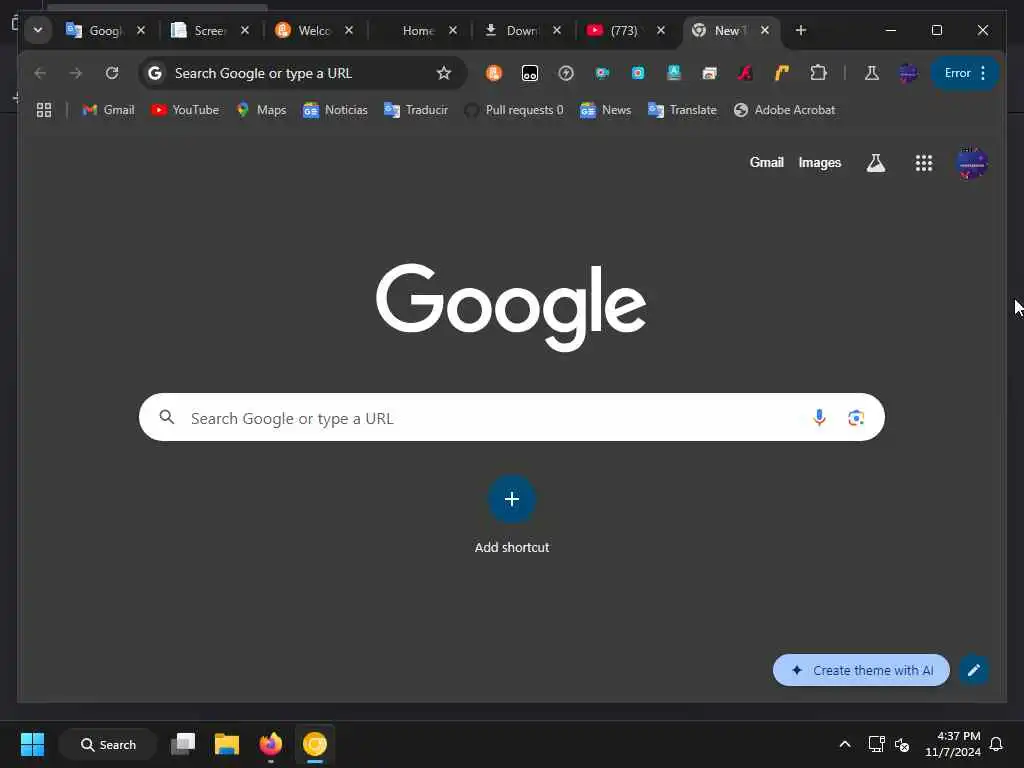Launch Firefox from the taskbar
This screenshot has width=1024, height=768.
point(271,744)
